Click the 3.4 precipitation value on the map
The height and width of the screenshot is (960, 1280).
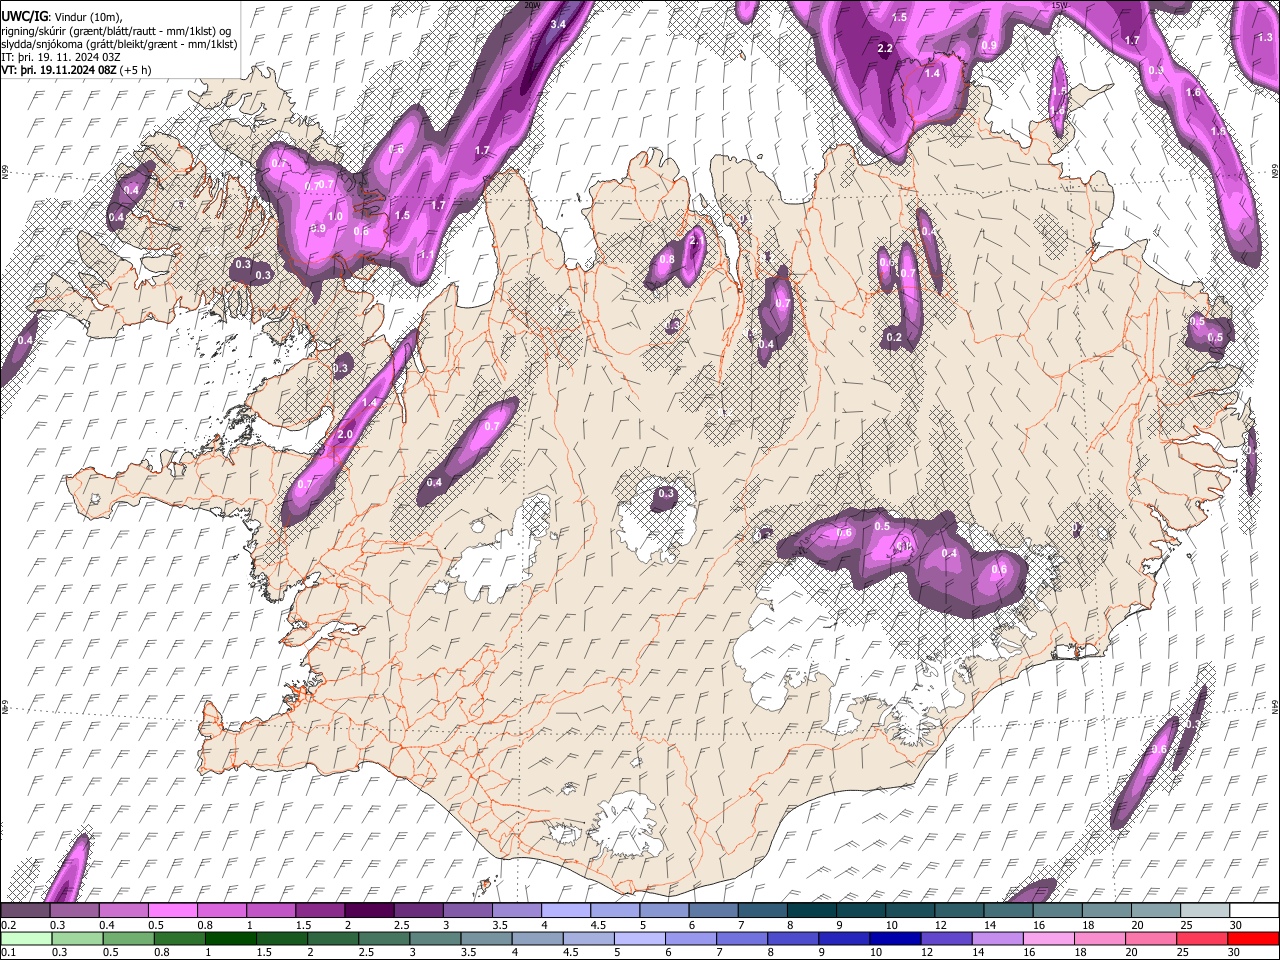coord(558,24)
